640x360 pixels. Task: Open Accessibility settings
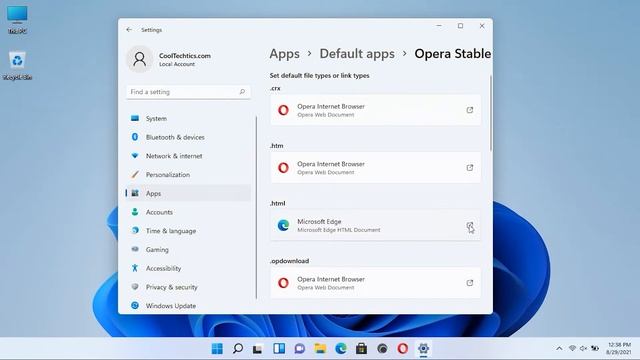point(188,268)
